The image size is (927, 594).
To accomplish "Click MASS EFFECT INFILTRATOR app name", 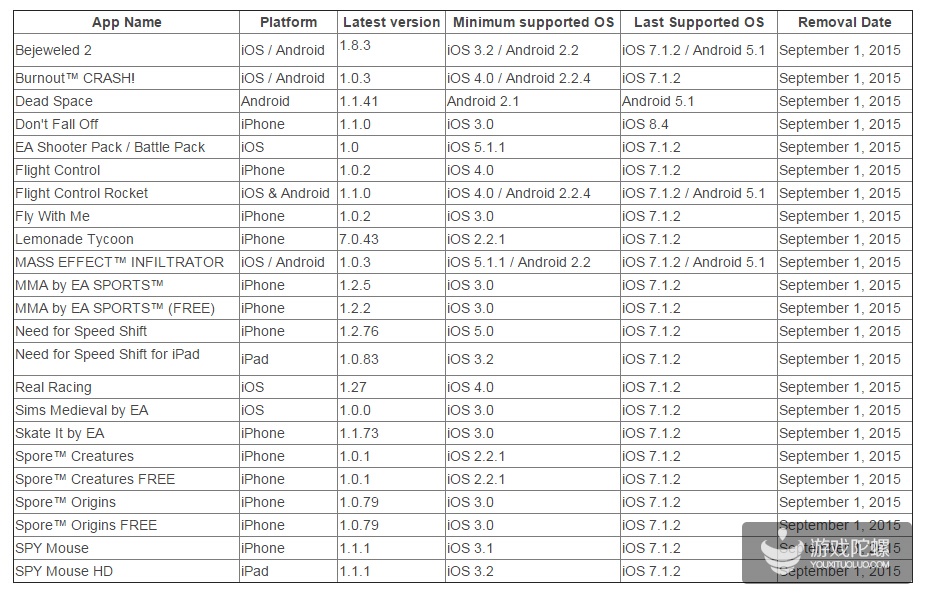I will (x=119, y=262).
